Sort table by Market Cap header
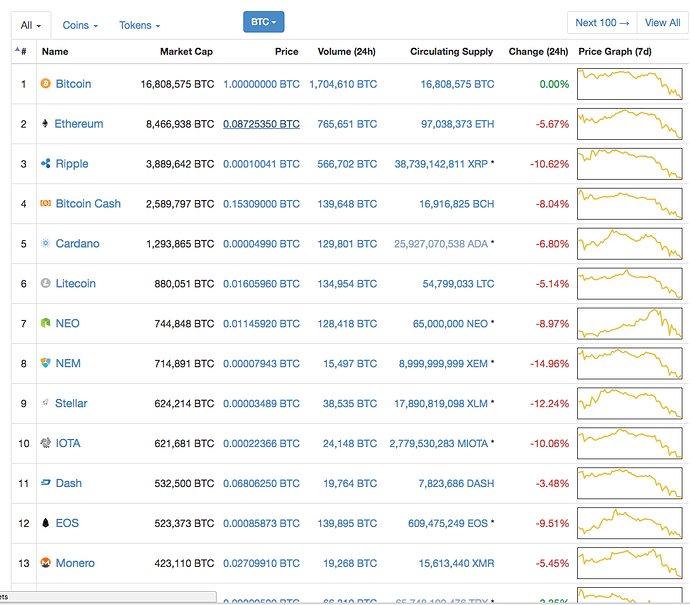 click(x=186, y=51)
